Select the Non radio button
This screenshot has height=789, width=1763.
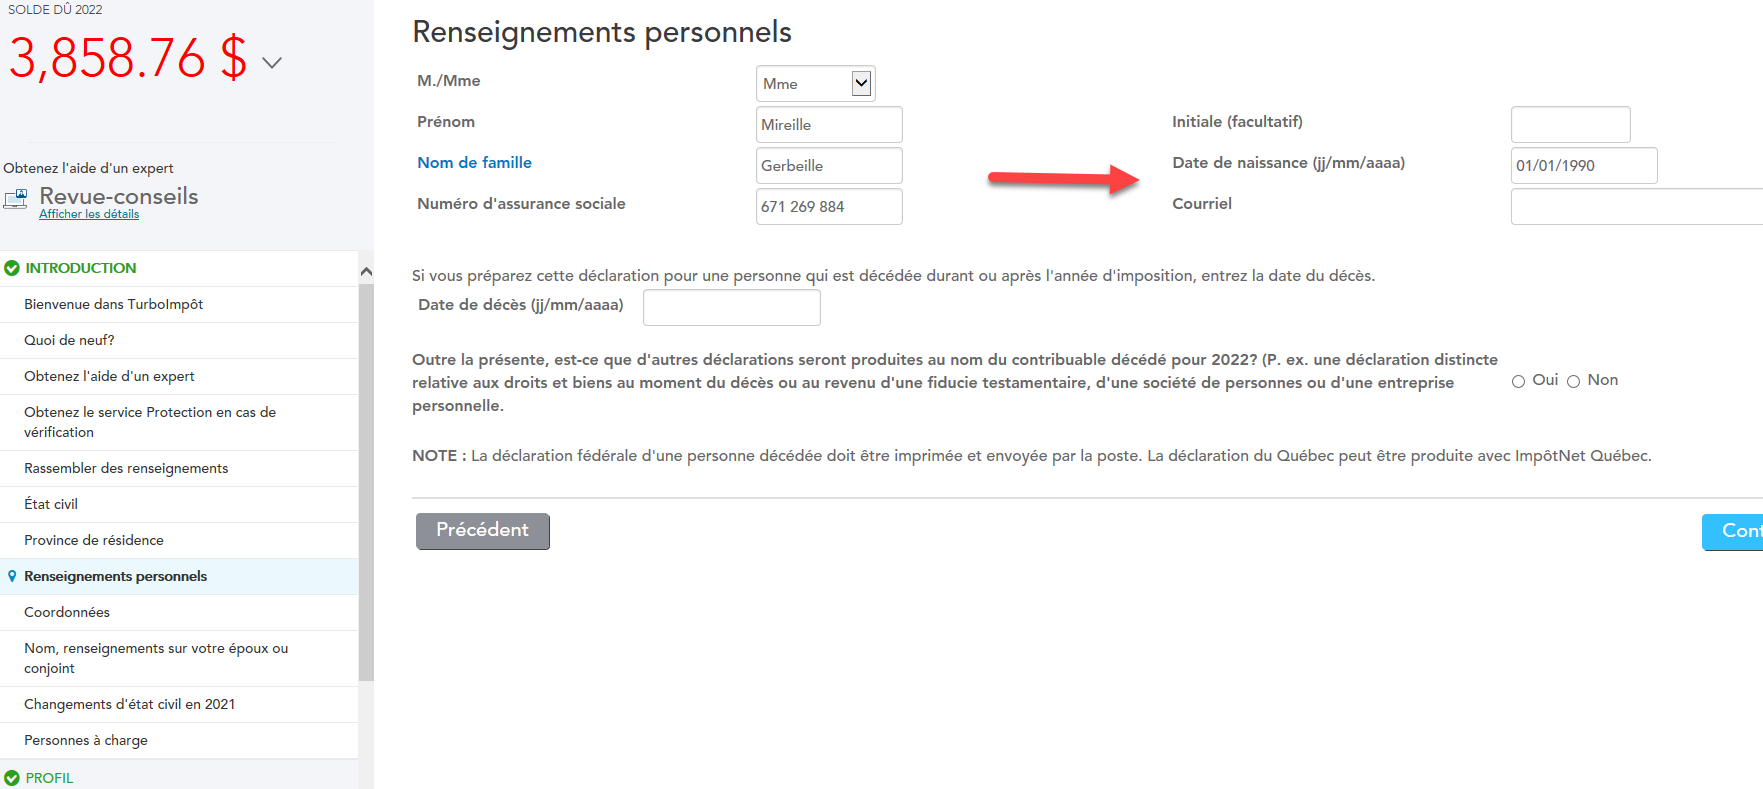[1573, 381]
